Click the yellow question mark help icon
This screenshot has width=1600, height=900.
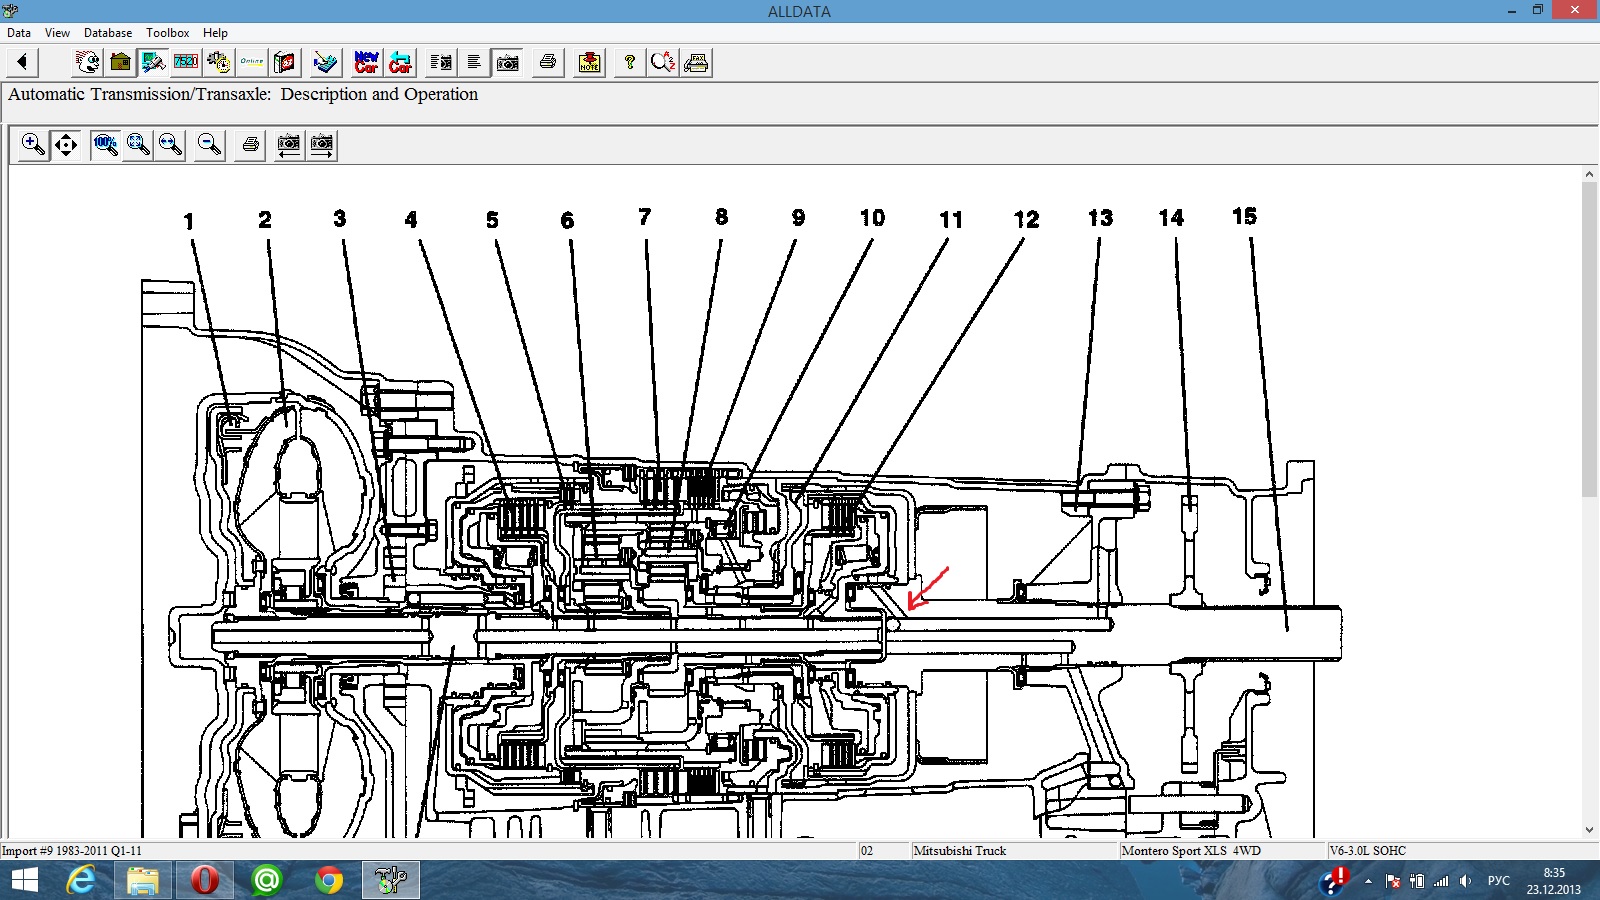coord(629,63)
